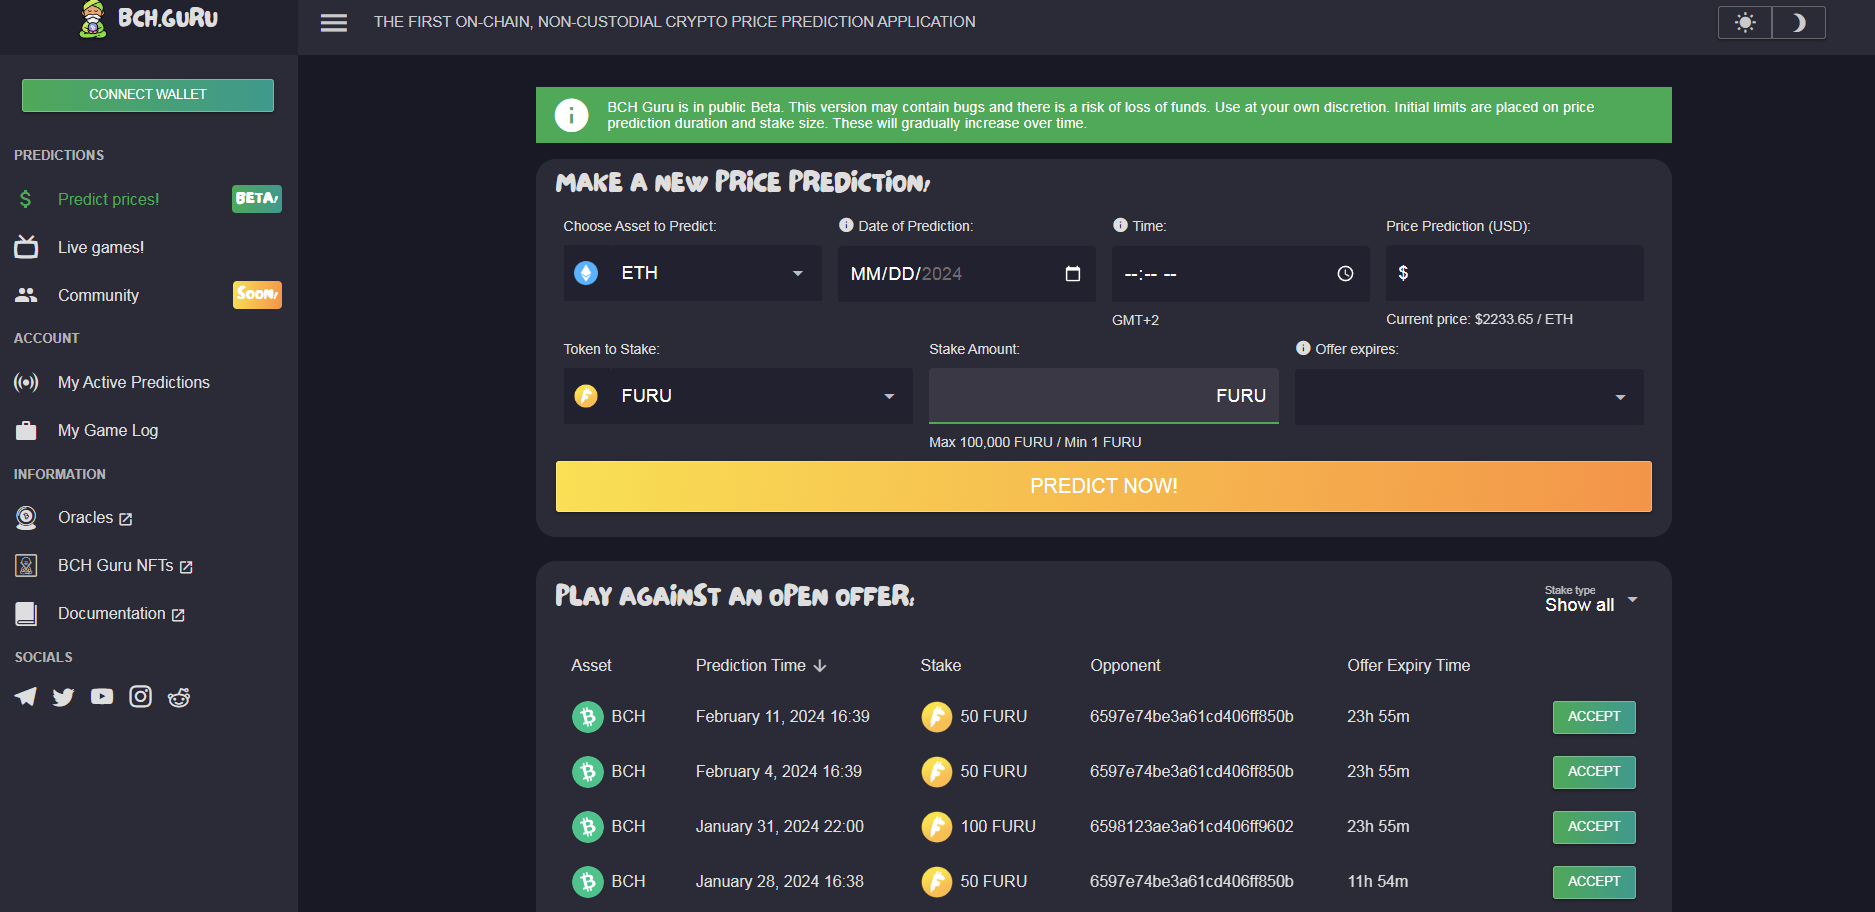Switch to light theme sun toggle
The image size is (1875, 912).
point(1745,23)
